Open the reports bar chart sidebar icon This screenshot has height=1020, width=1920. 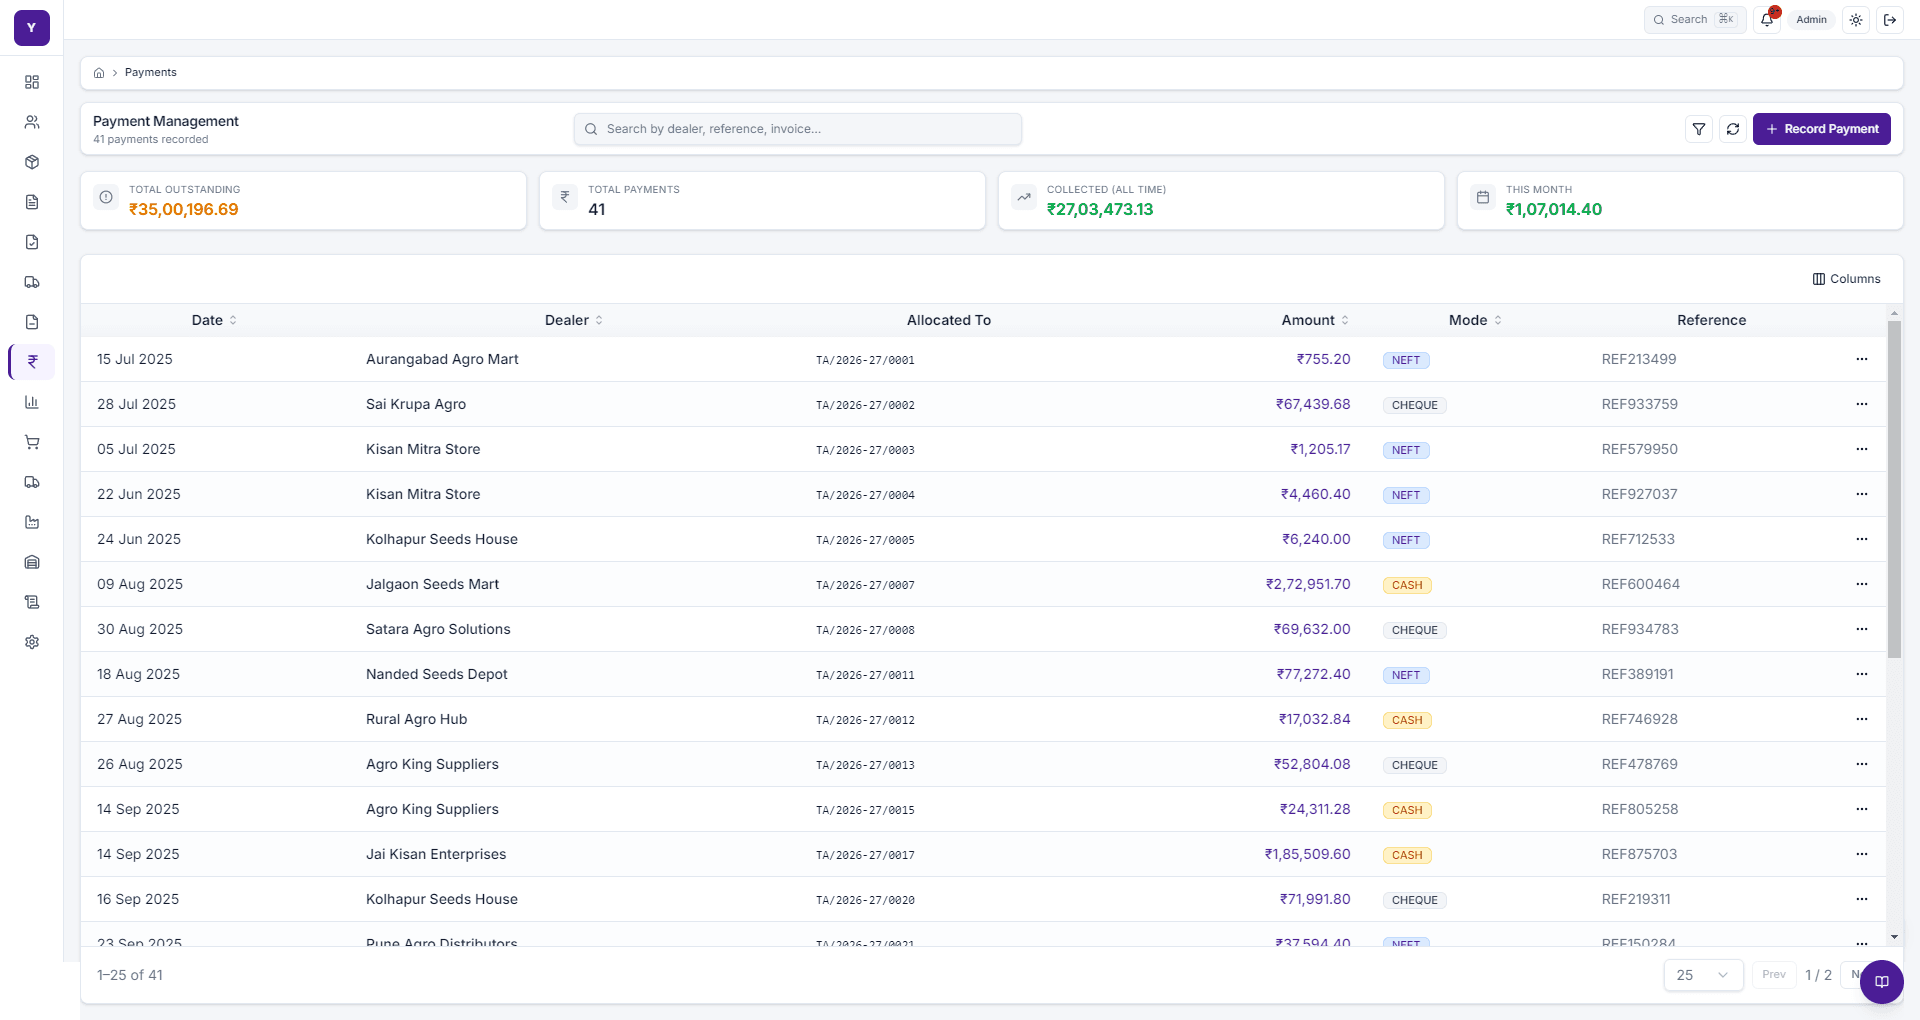[32, 402]
